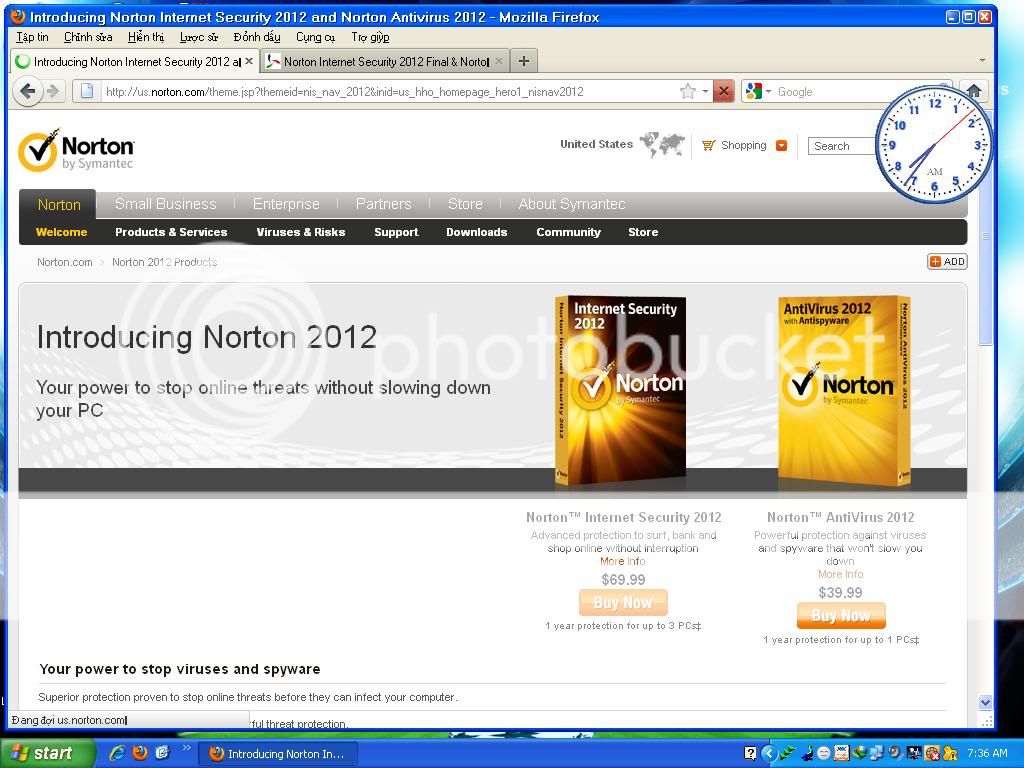Click Welcome in the black navigation bar
The height and width of the screenshot is (768, 1024).
click(61, 232)
